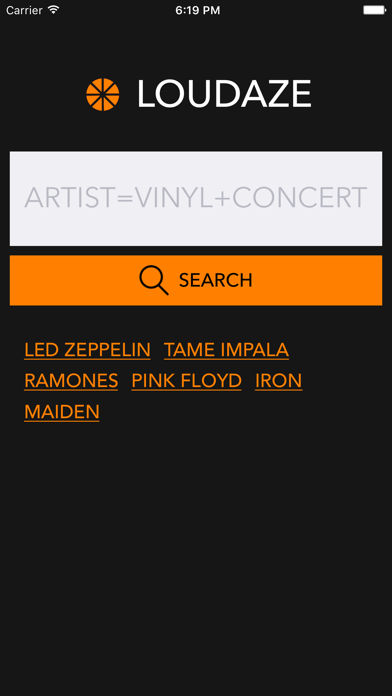The width and height of the screenshot is (392, 696).
Task: Tap the battery indicator icon
Action: [x=375, y=10]
